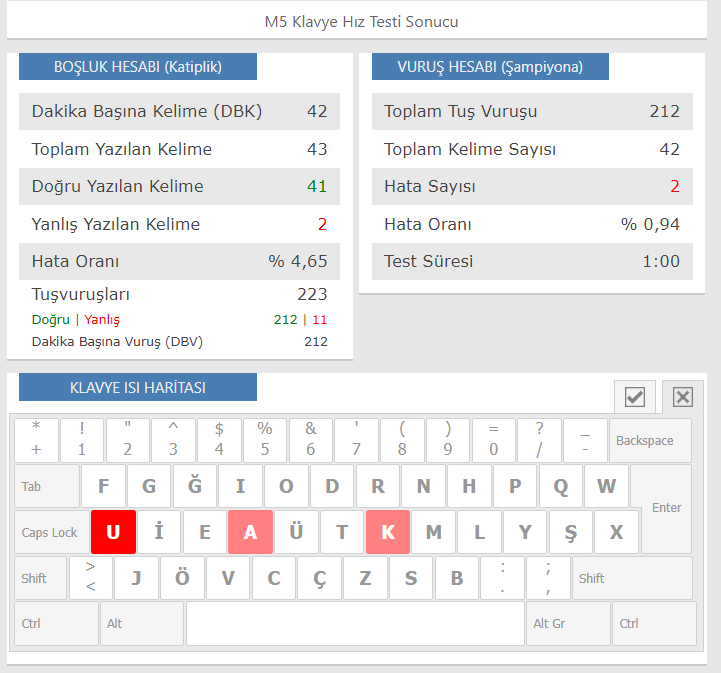
Task: Click the number 5 percent key
Action: tap(265, 440)
